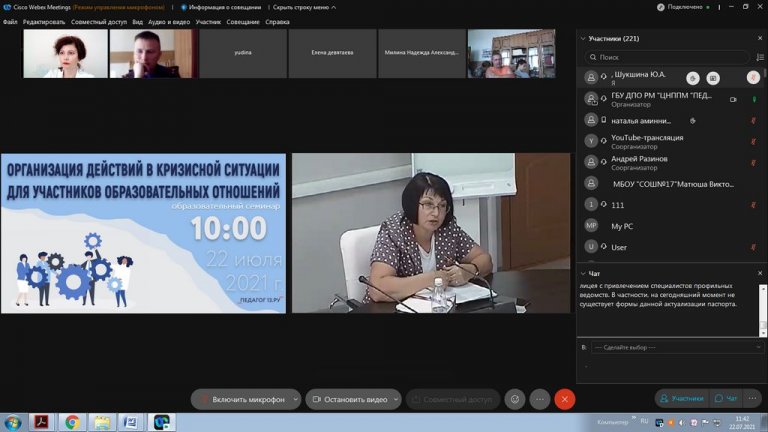Click muted mic icon on наталья row

tap(753, 120)
